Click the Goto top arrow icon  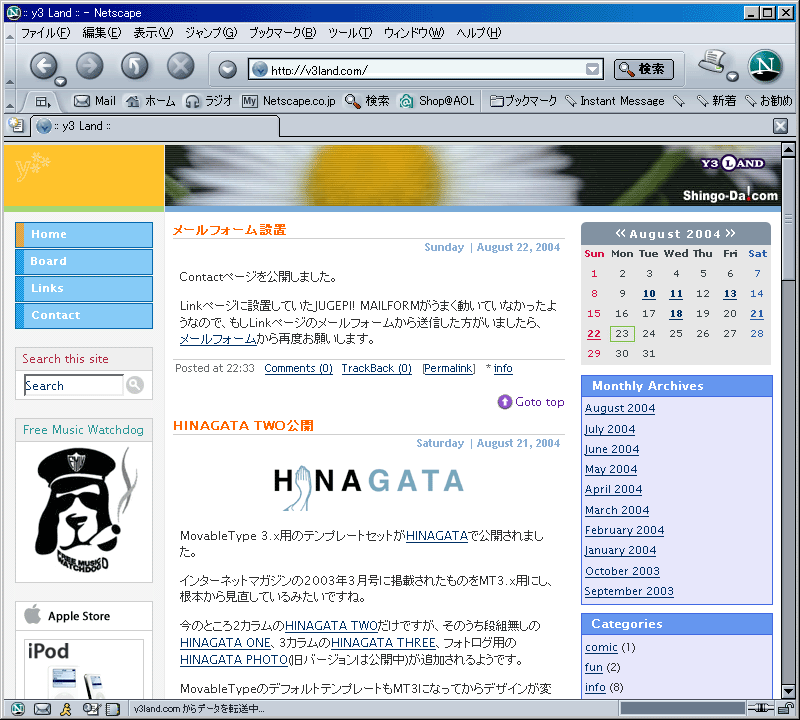(504, 402)
